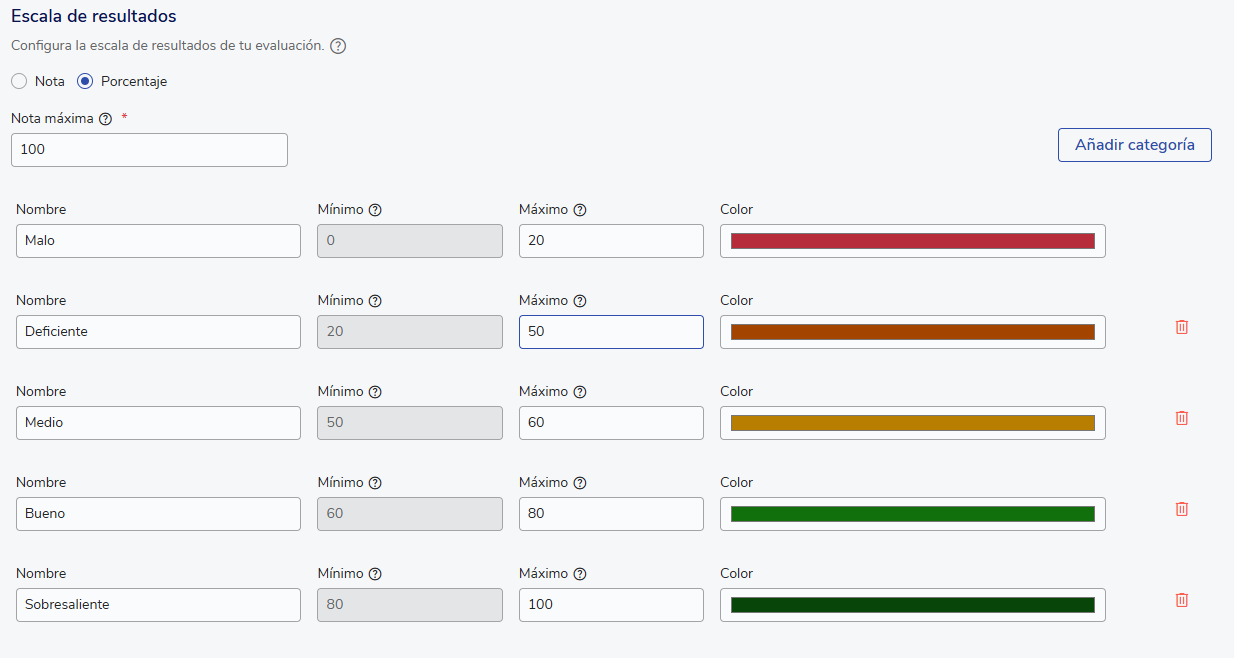Show help tooltip for Nota máxima
This screenshot has width=1234, height=658.
point(105,119)
